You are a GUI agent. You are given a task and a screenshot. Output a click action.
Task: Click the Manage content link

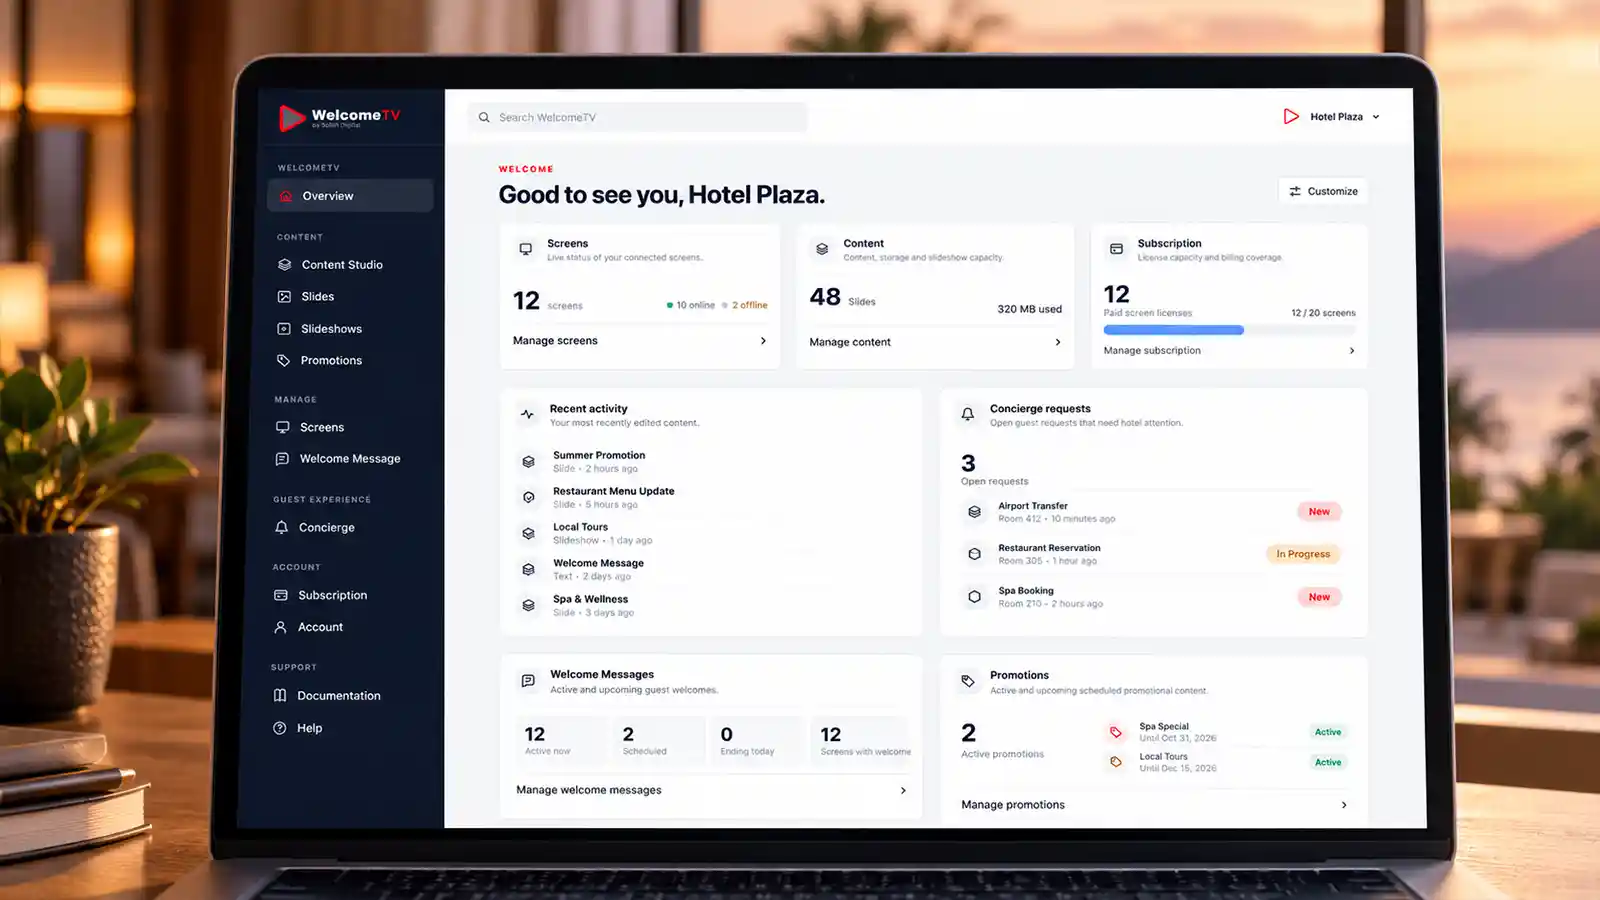coord(850,342)
